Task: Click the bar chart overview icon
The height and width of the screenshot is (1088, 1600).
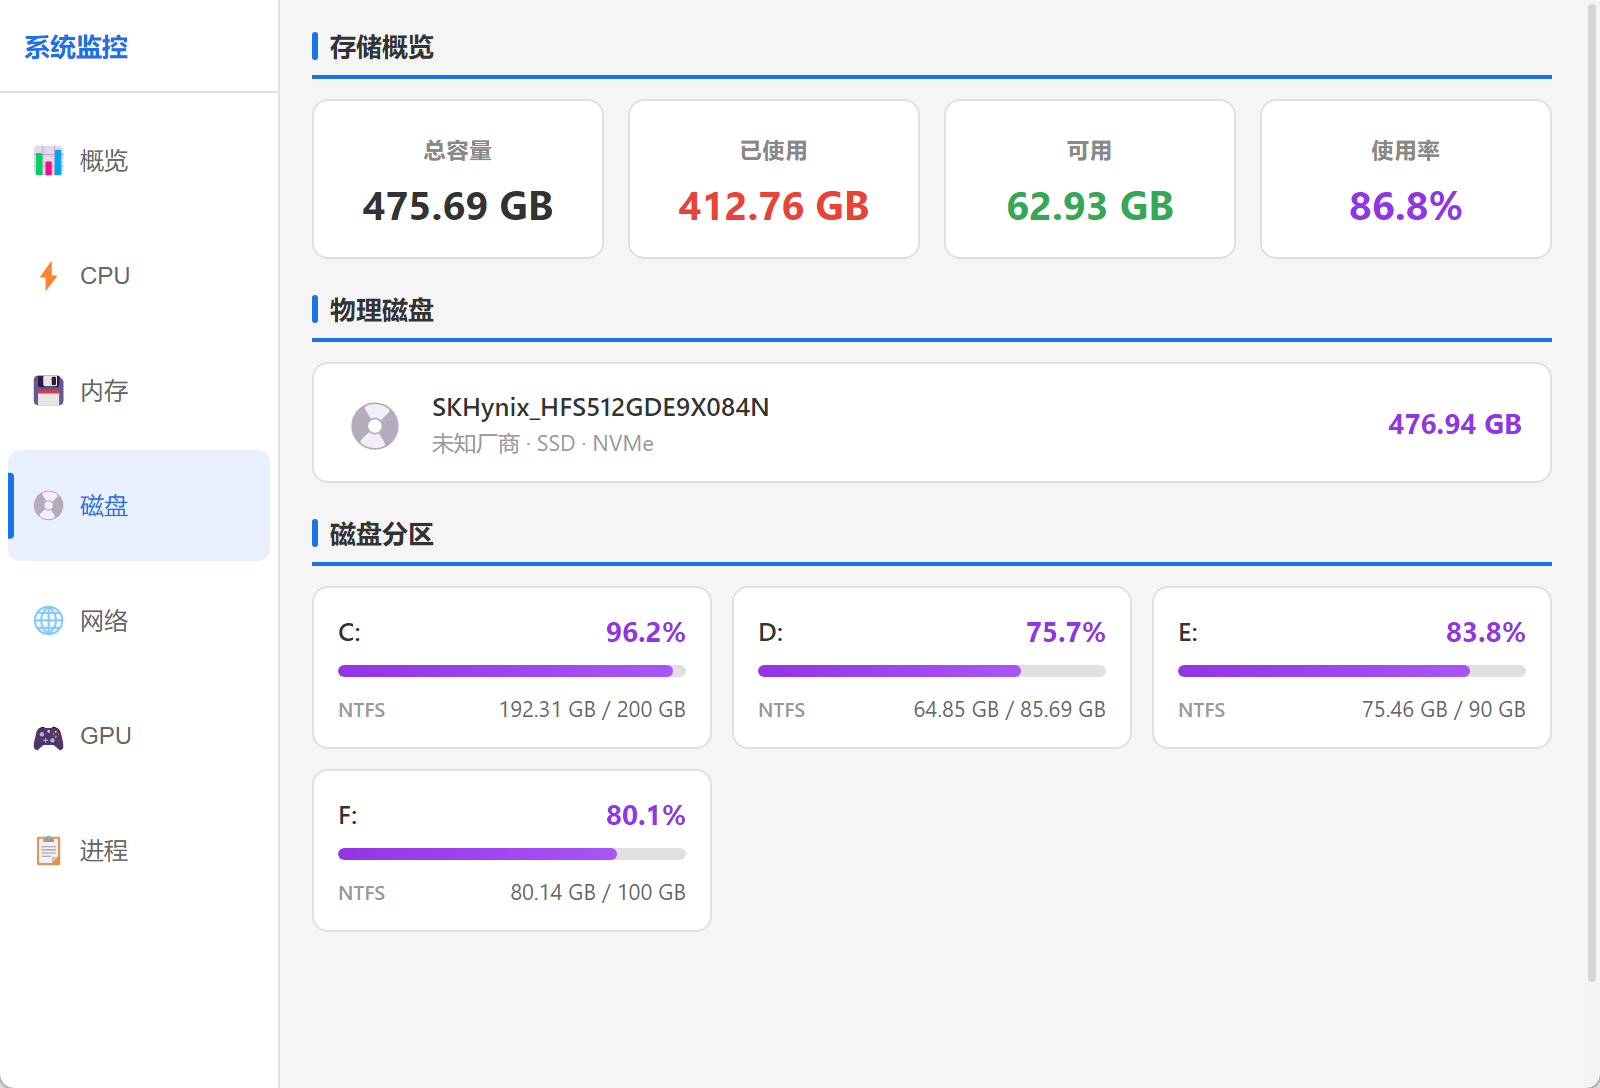Action: (x=48, y=161)
